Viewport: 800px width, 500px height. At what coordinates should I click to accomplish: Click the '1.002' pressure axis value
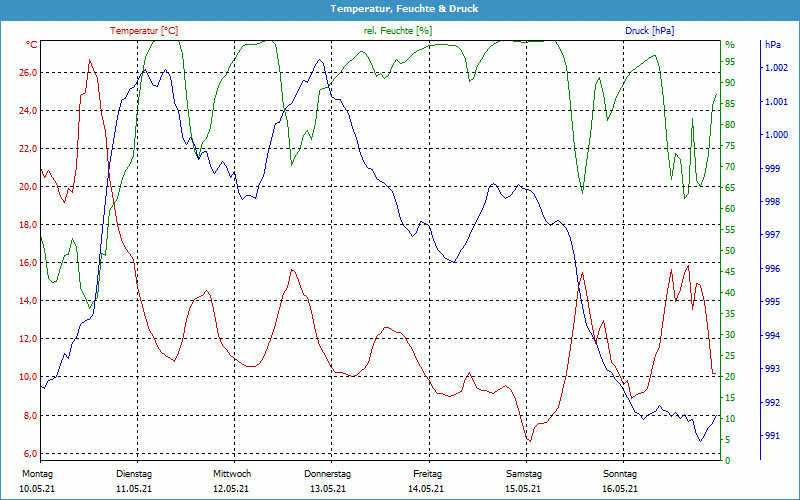776,68
